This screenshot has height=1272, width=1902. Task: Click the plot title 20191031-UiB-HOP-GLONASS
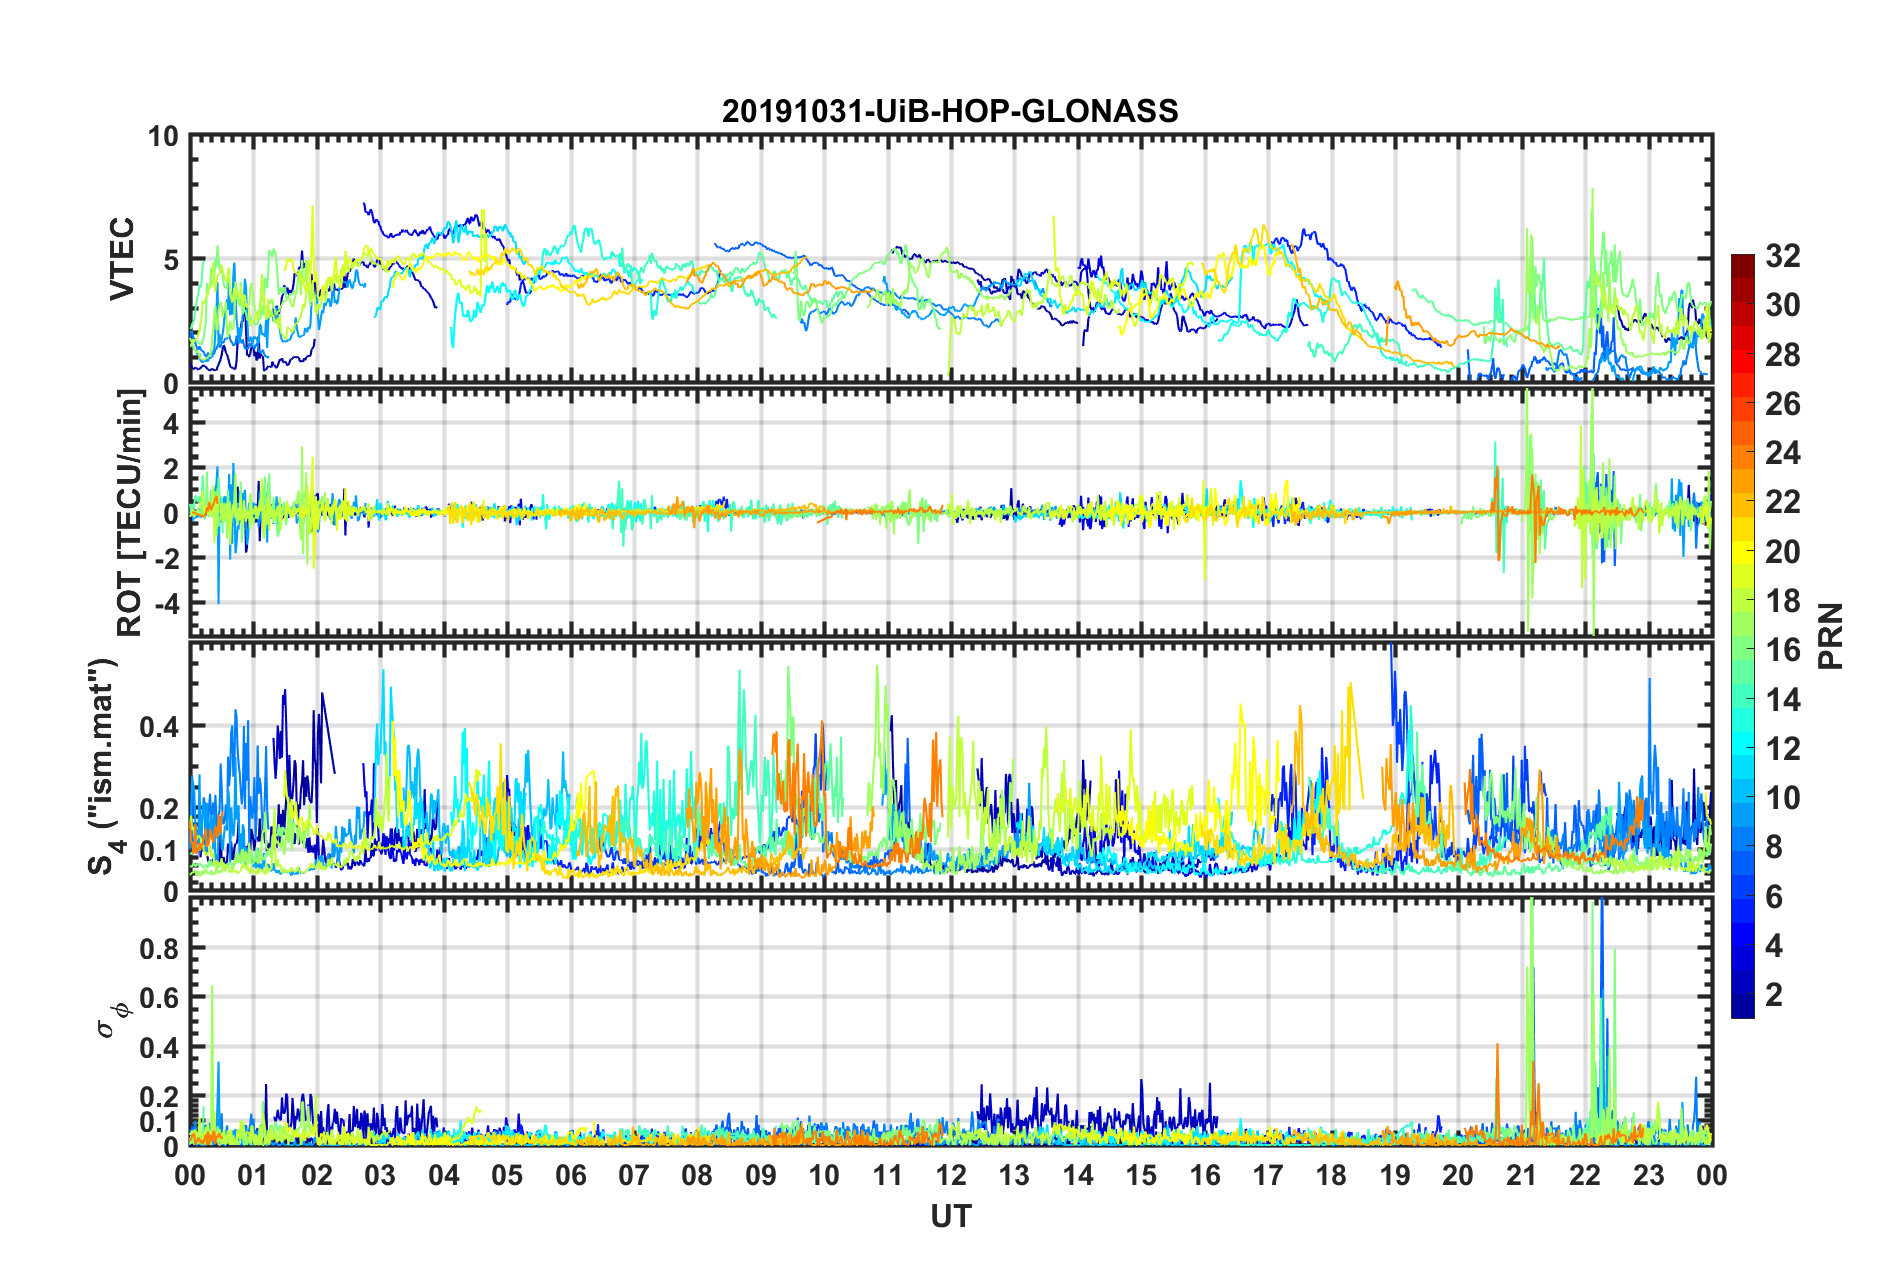[950, 111]
